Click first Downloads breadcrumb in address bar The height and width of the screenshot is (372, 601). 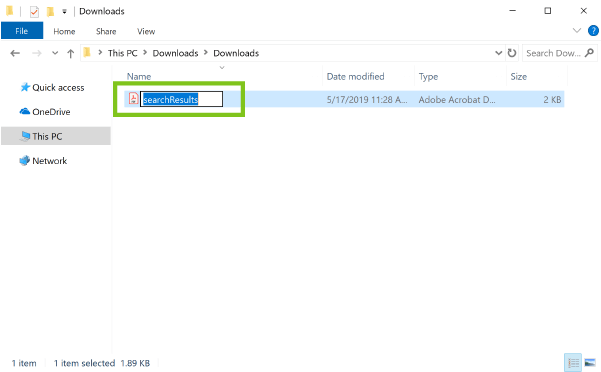(x=175, y=53)
